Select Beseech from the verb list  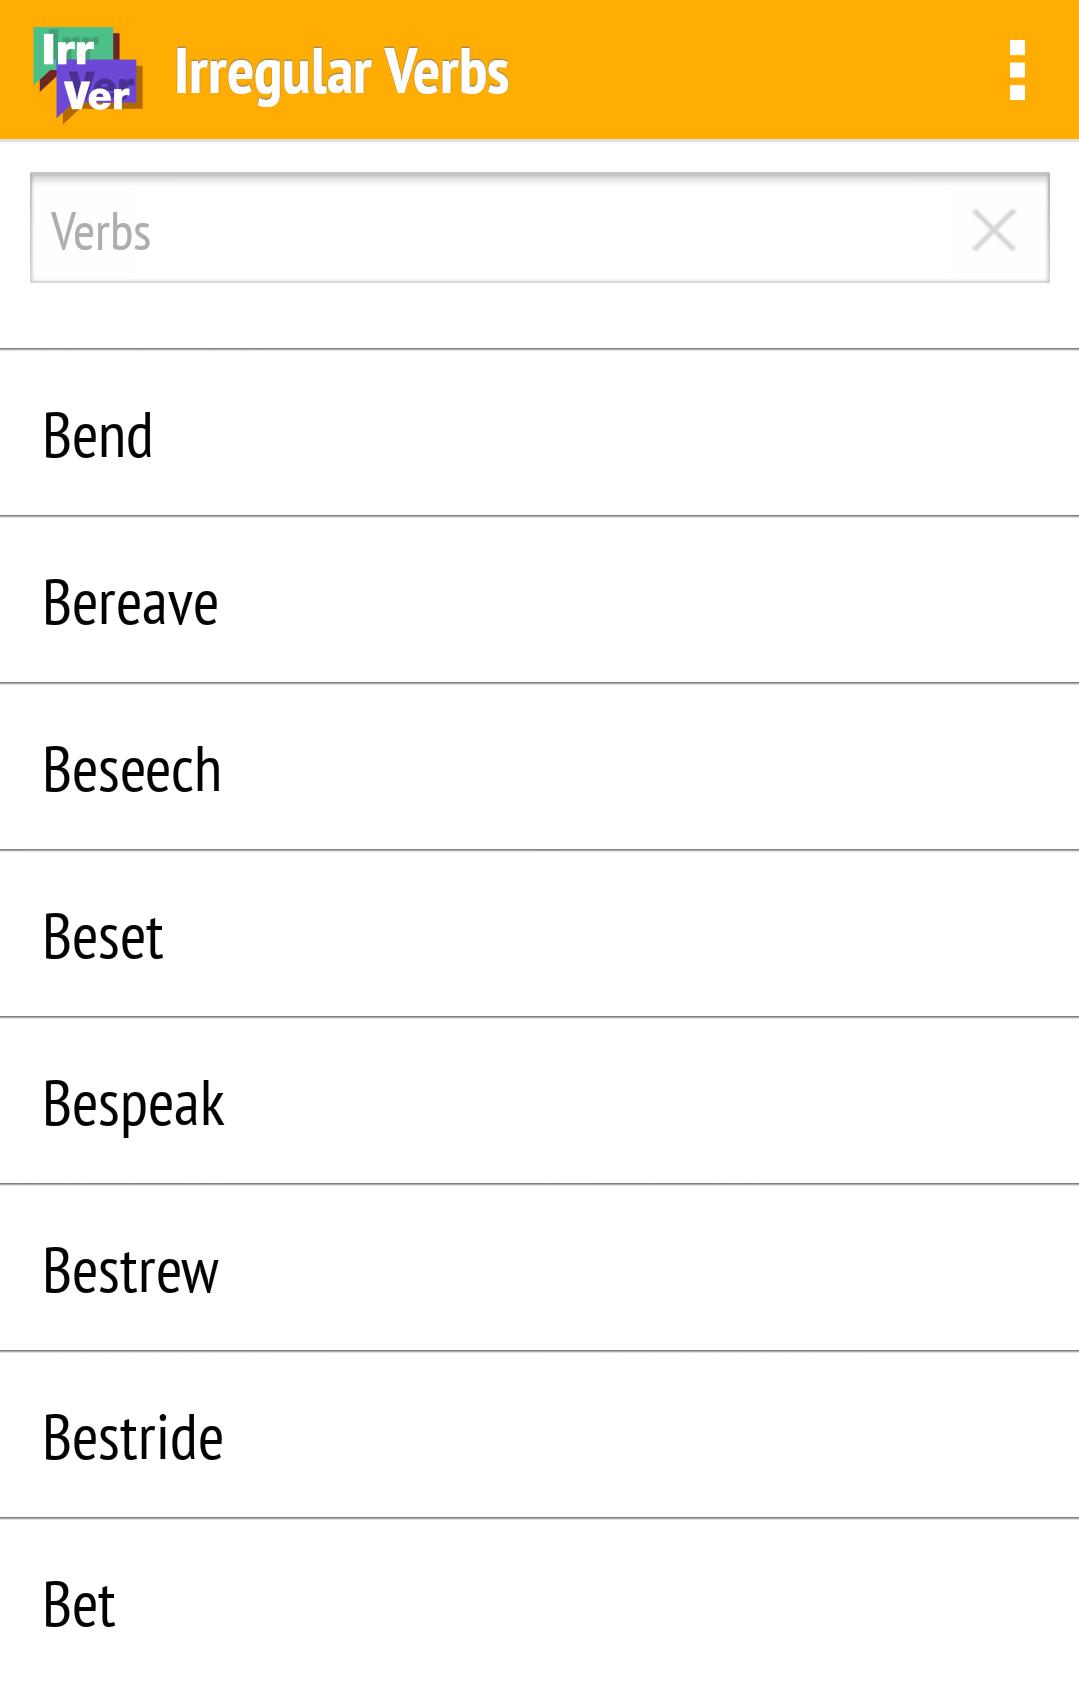pos(540,769)
